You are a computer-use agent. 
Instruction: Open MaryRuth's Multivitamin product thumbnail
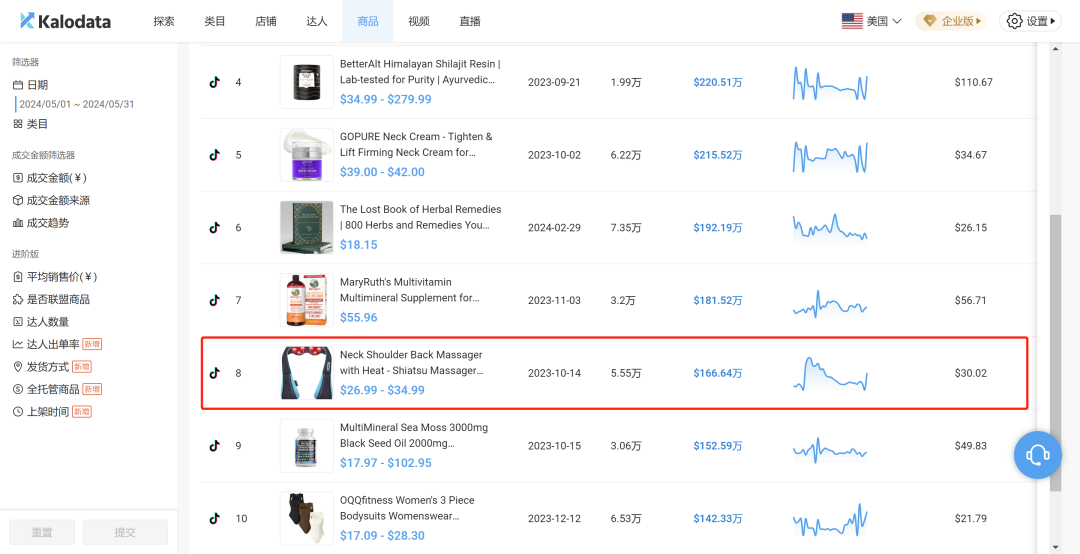(x=307, y=300)
